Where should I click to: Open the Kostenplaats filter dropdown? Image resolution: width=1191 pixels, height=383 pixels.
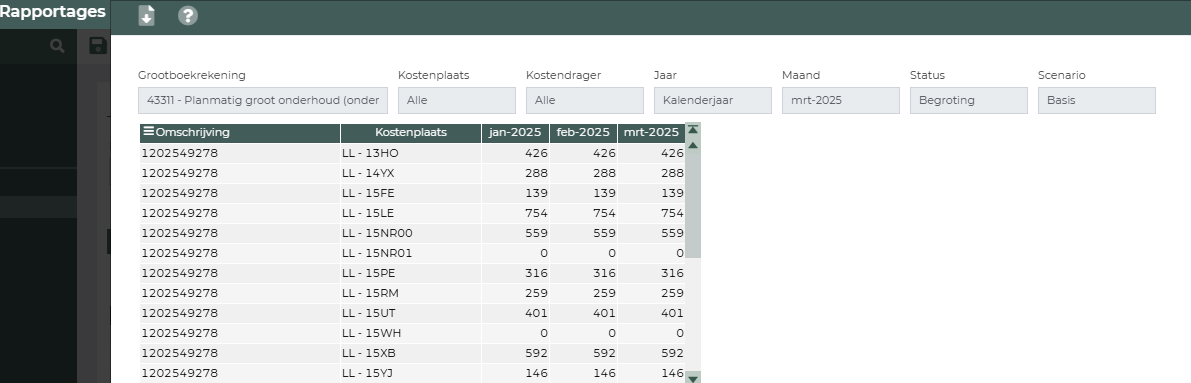[x=456, y=100]
